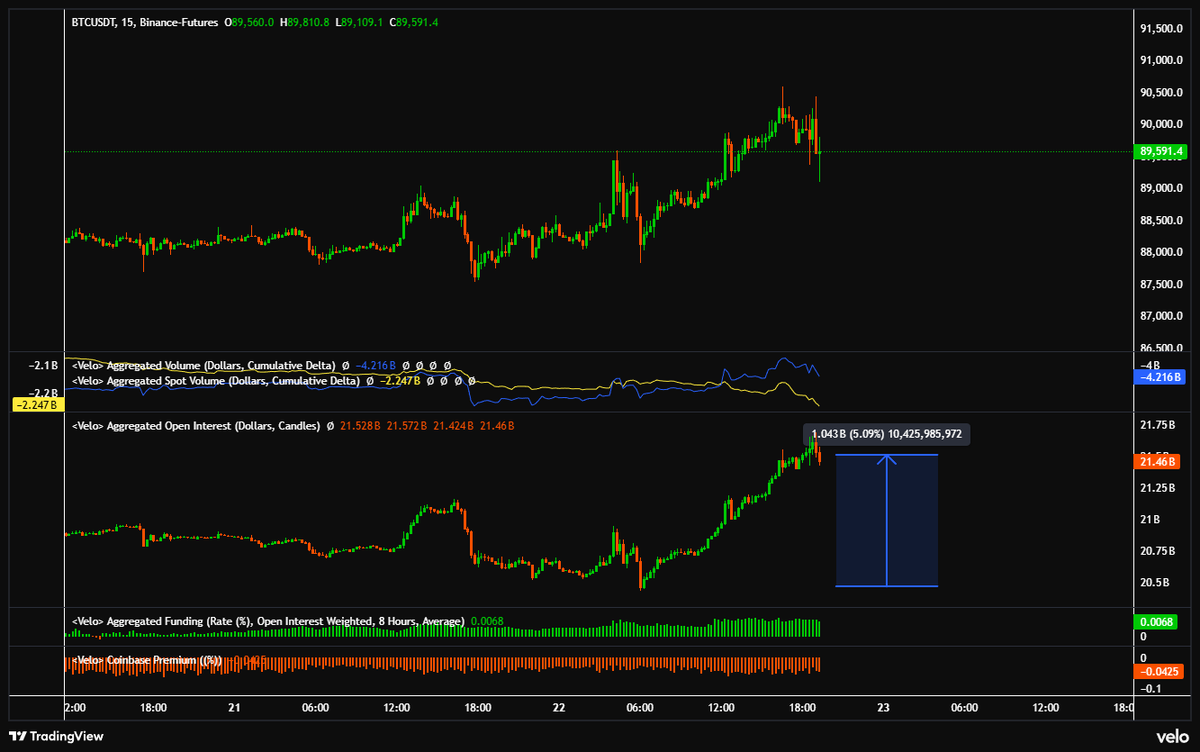Select the blue measurement box with arrow
Image resolution: width=1200 pixels, height=752 pixels.
tap(887, 520)
